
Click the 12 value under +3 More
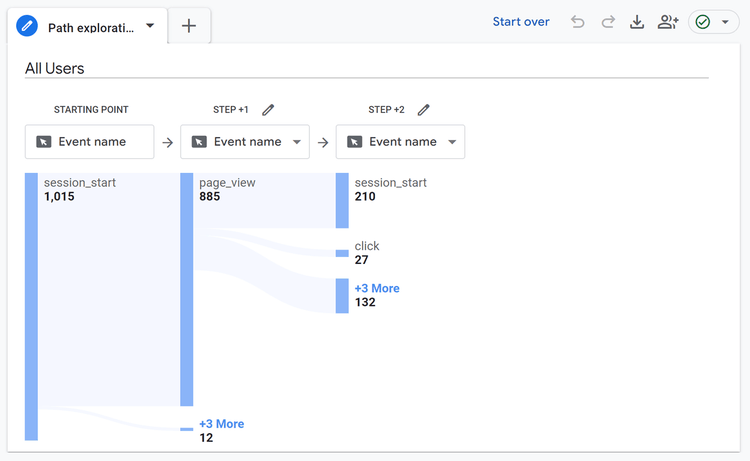click(206, 438)
